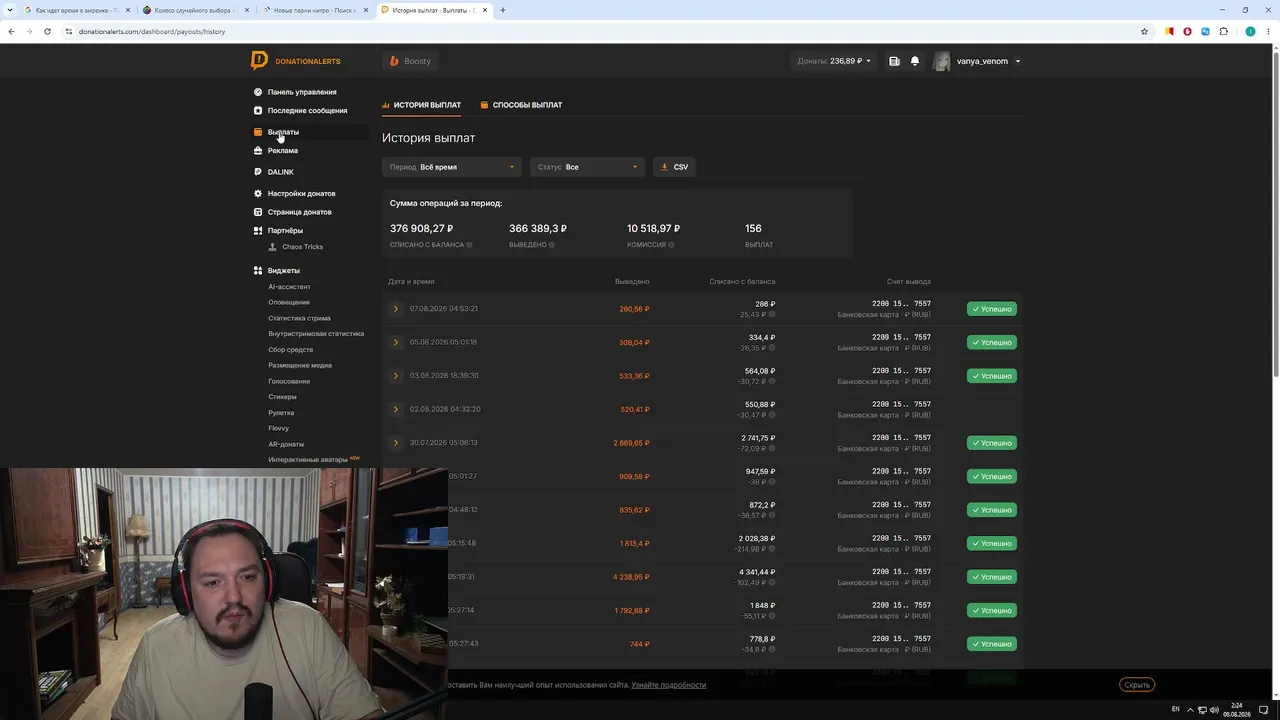The width and height of the screenshot is (1280, 720).
Task: Open the Голосования widget
Action: point(289,381)
